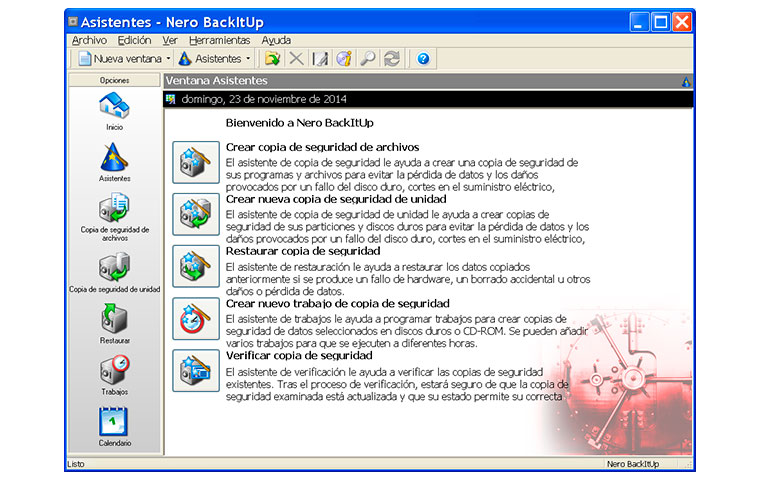The height and width of the screenshot is (480, 760).
Task: Expand the Asistentes toolbar dropdown arrow
Action: pyautogui.click(x=248, y=59)
